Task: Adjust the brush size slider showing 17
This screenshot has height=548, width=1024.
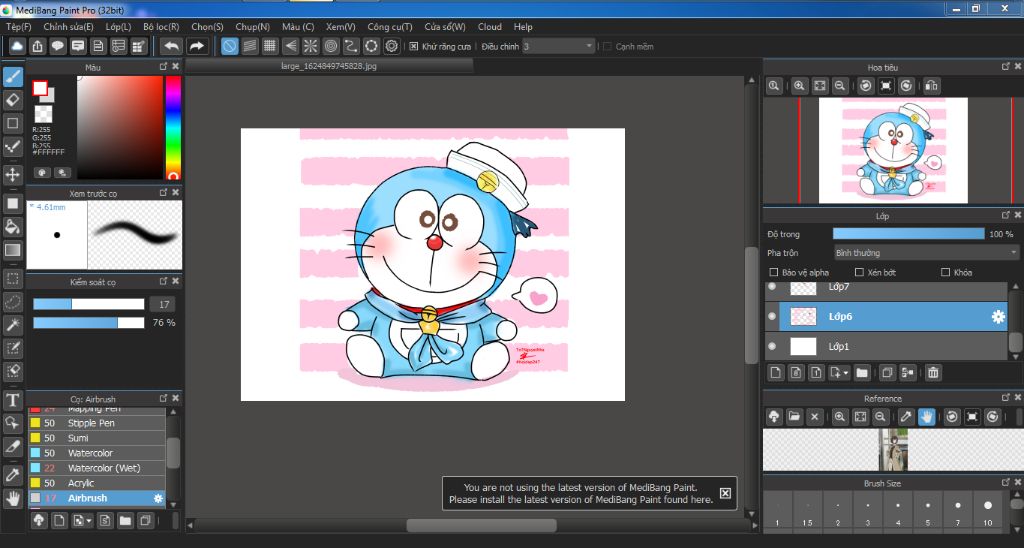Action: [89, 304]
